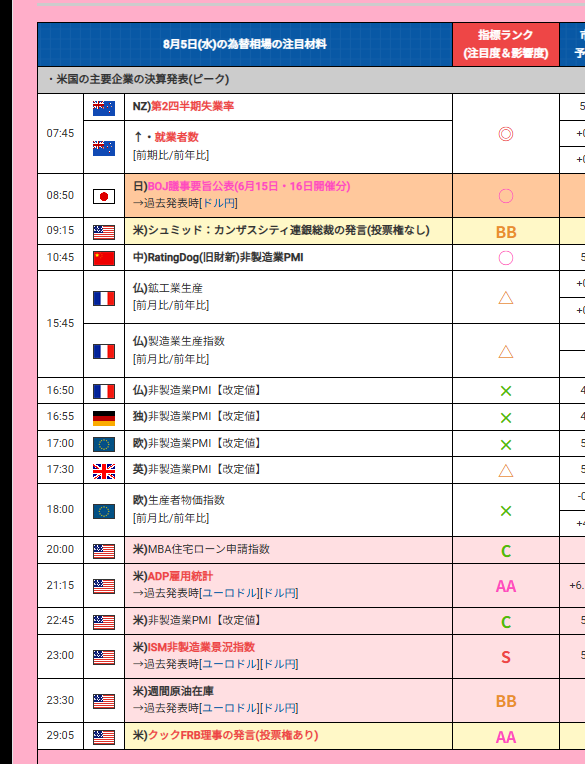
Task: Open ドル円 link under 週間原油在庫
Action: 279,708
